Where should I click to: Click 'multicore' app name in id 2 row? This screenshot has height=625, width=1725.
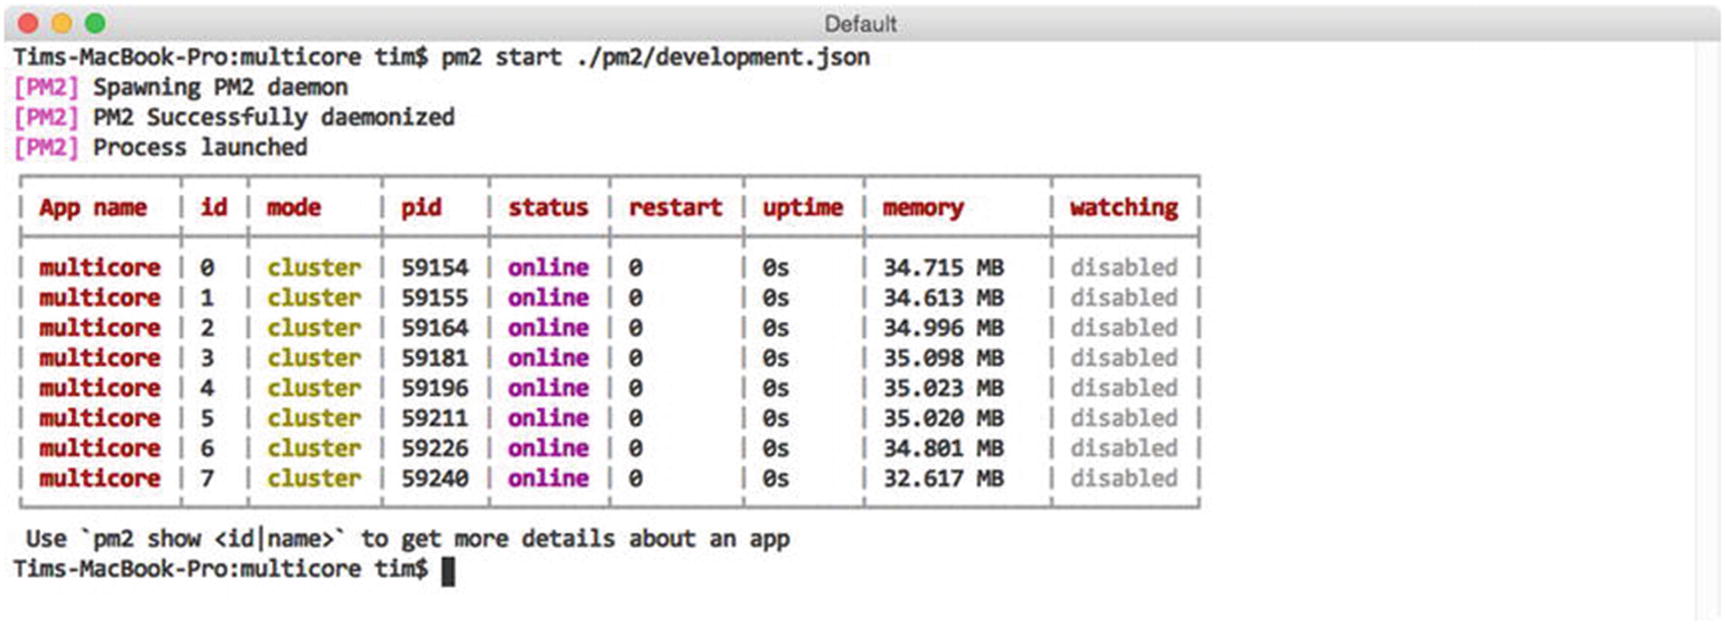pos(99,328)
